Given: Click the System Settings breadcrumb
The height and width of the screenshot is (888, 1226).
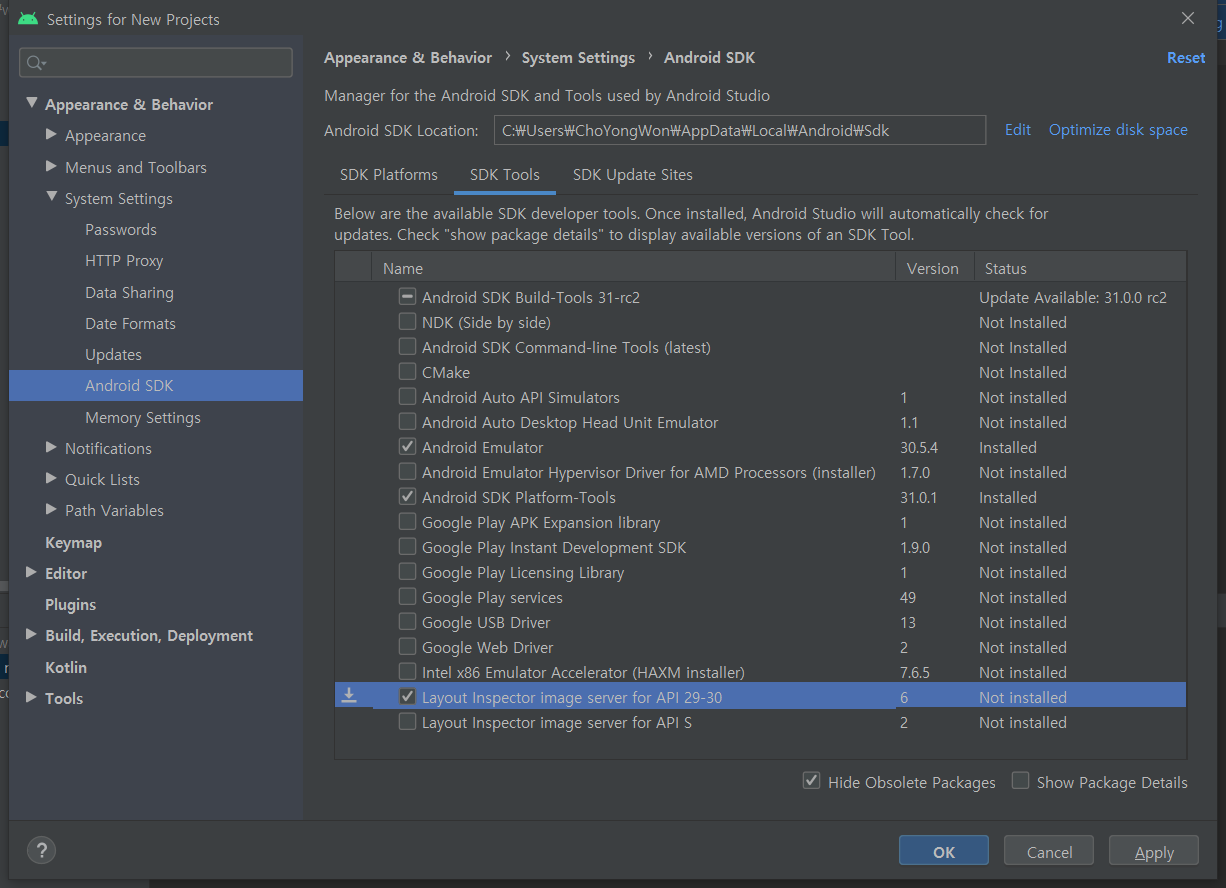Looking at the screenshot, I should pos(578,58).
